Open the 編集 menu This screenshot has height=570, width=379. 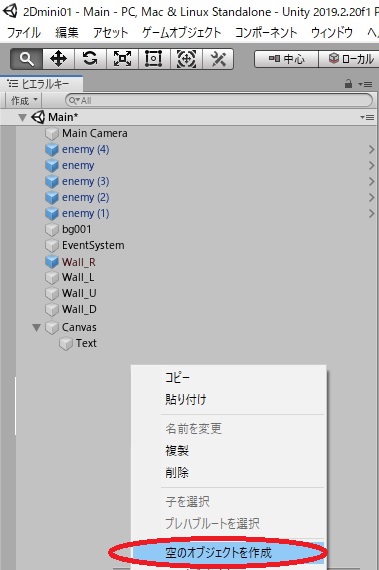click(66, 33)
